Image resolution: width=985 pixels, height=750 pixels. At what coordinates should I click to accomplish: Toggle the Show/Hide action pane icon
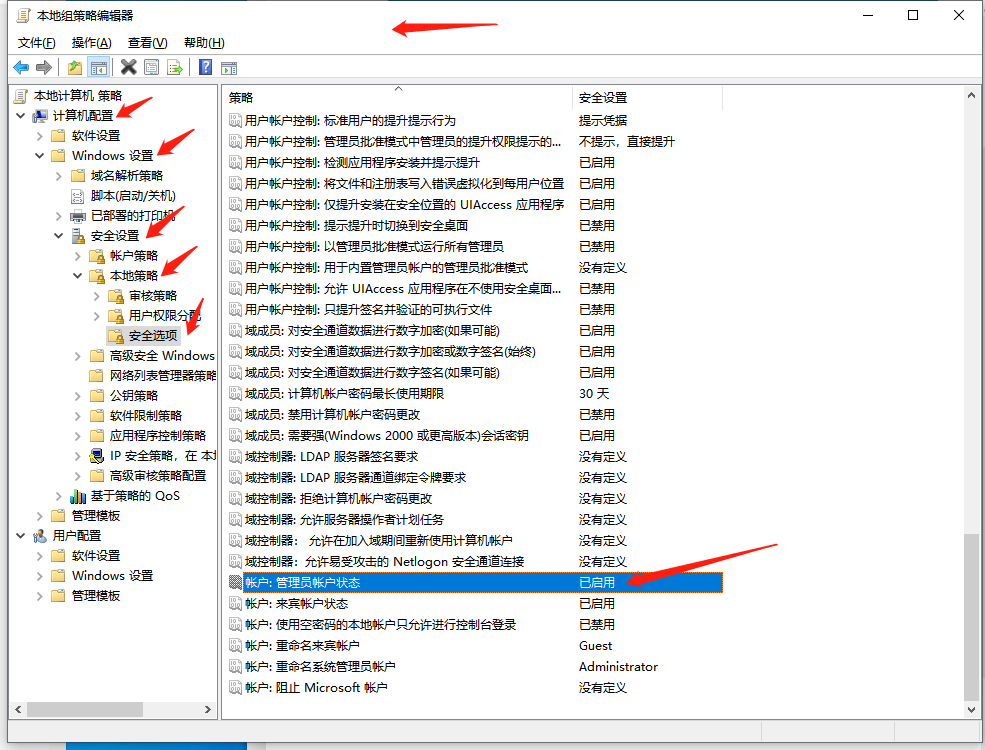229,67
